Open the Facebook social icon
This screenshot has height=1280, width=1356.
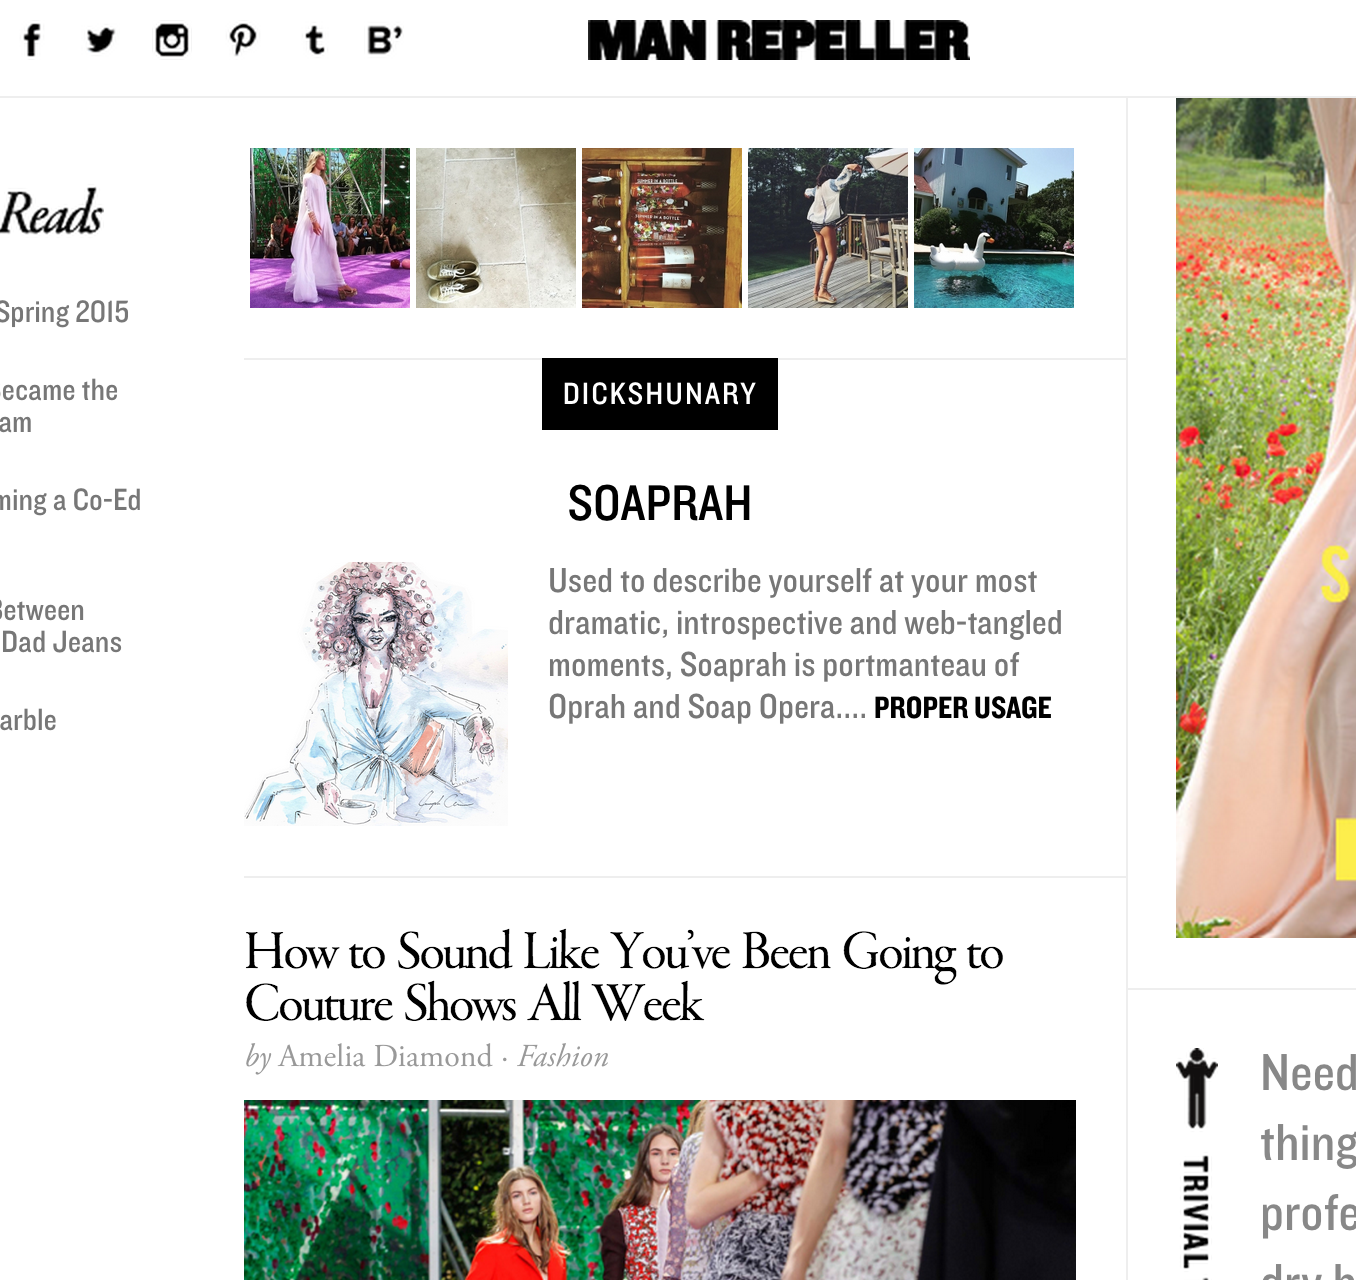(x=32, y=40)
